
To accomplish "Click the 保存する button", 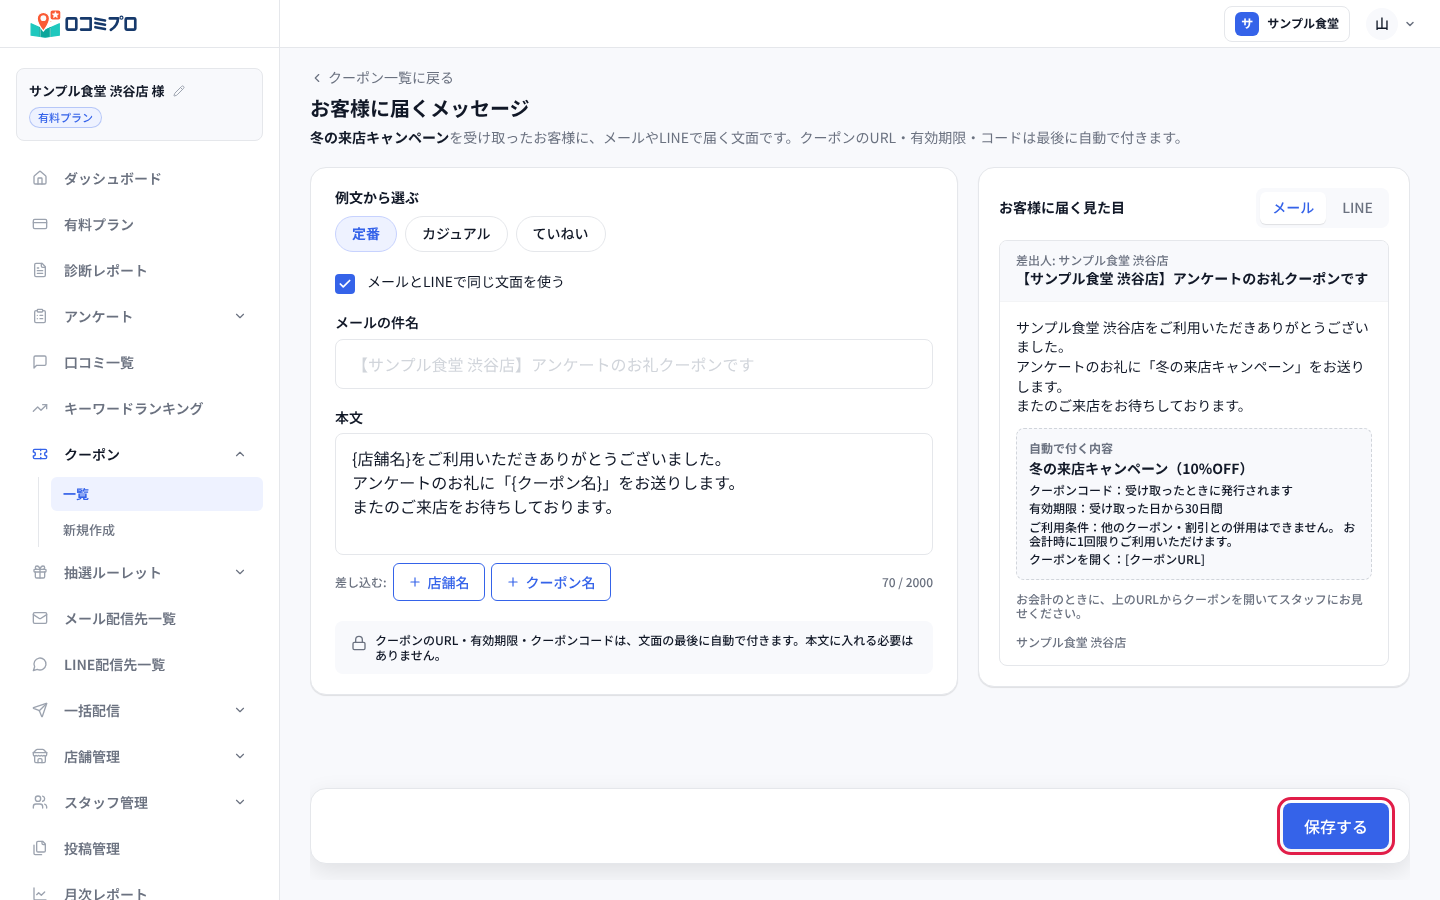I will tap(1335, 826).
